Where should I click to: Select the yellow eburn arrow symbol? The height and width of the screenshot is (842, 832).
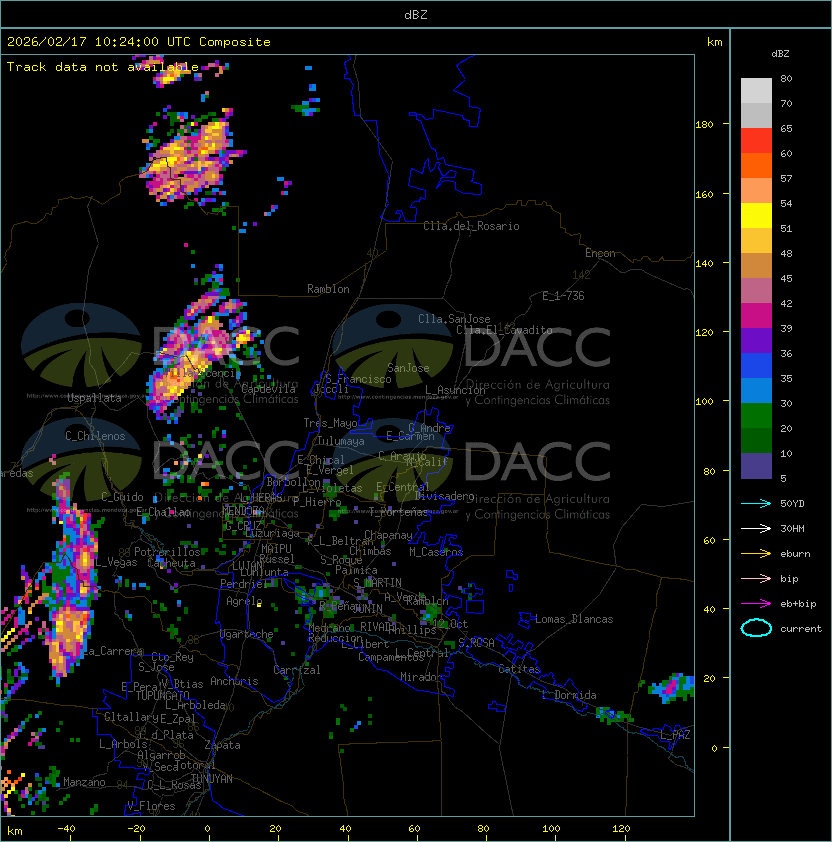click(756, 554)
